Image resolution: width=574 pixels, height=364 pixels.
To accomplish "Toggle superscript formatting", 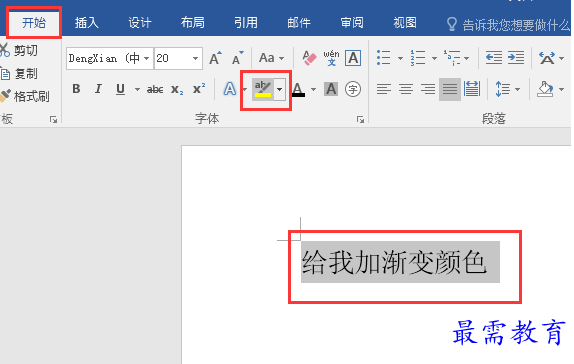I will click(x=199, y=88).
